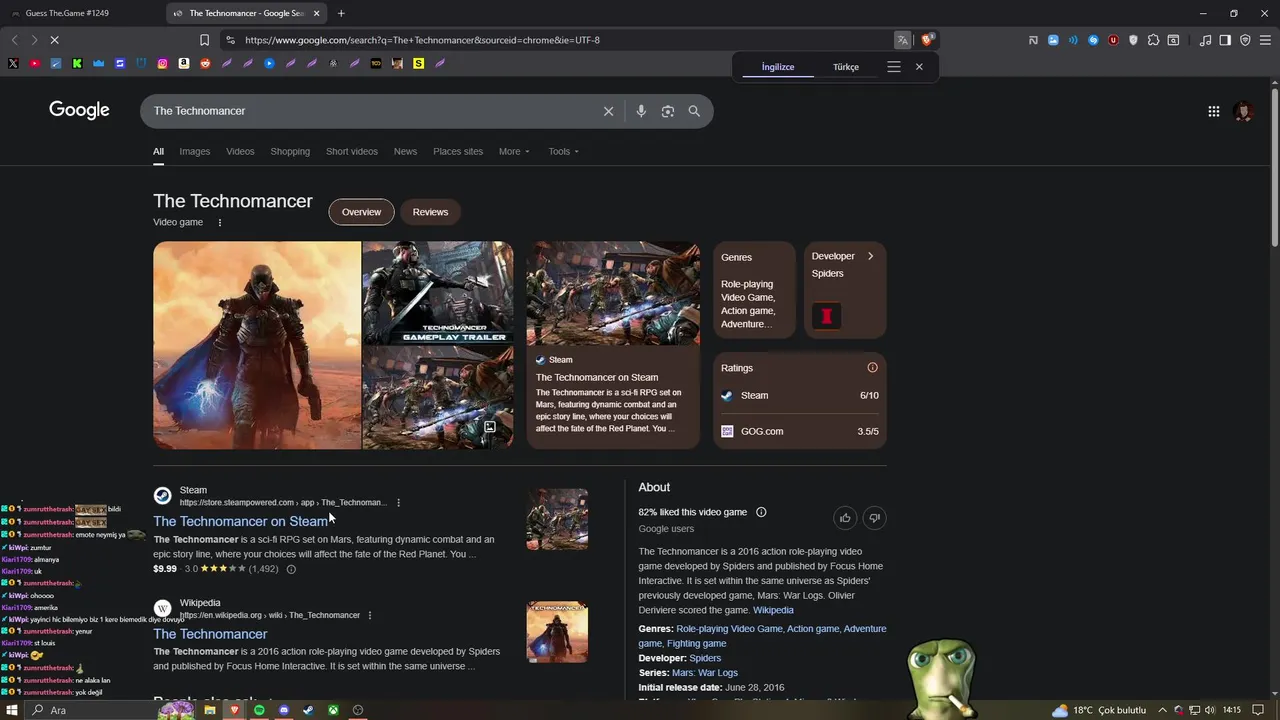
Task: Open Steam 6/10 rating row
Action: 800,396
